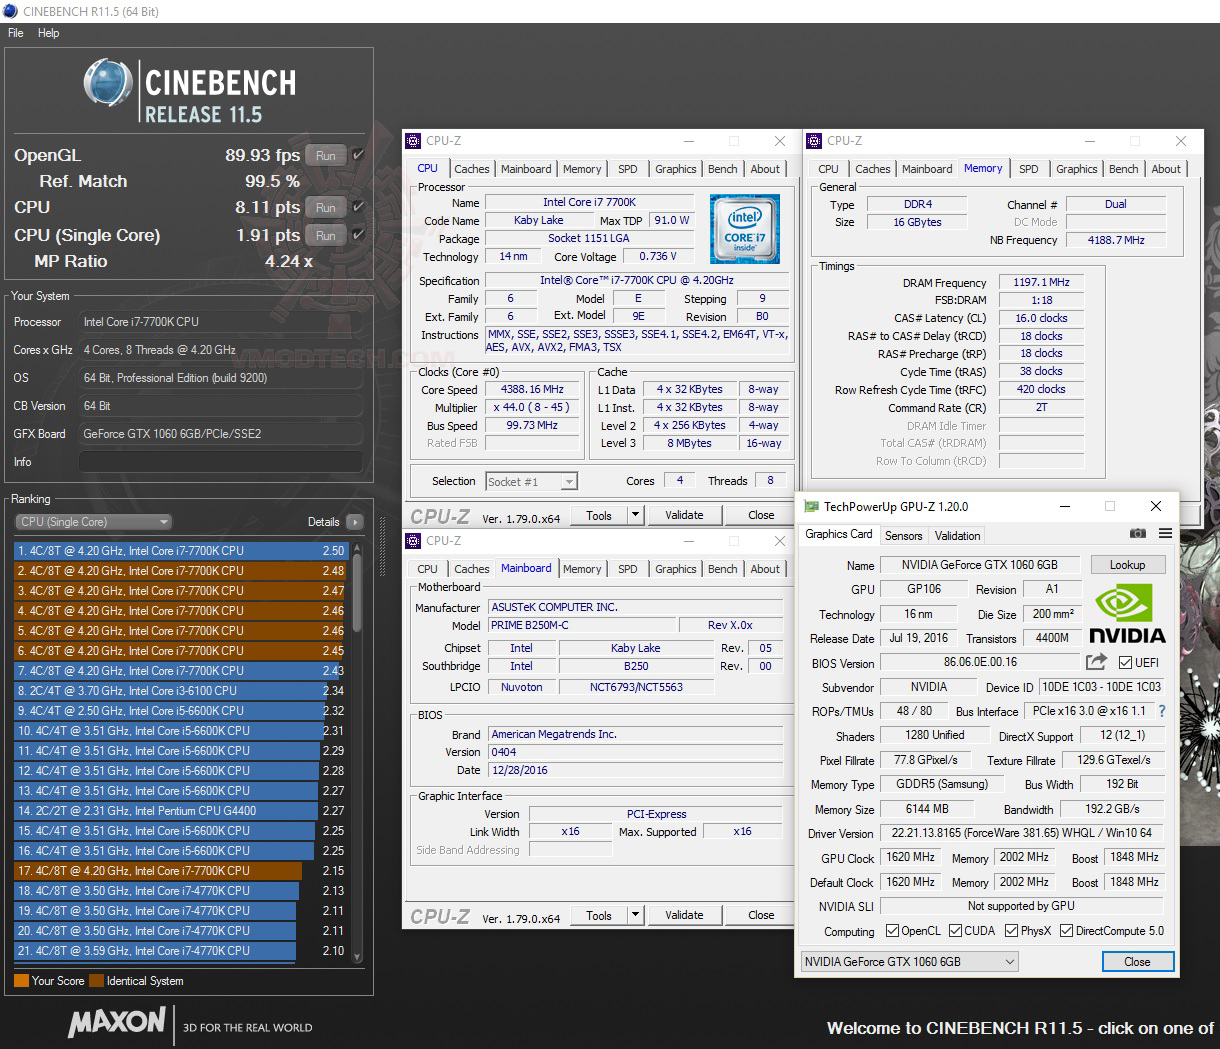Image resolution: width=1220 pixels, height=1049 pixels.
Task: Open the Socket #1 selection dropdown
Action: pos(531,481)
